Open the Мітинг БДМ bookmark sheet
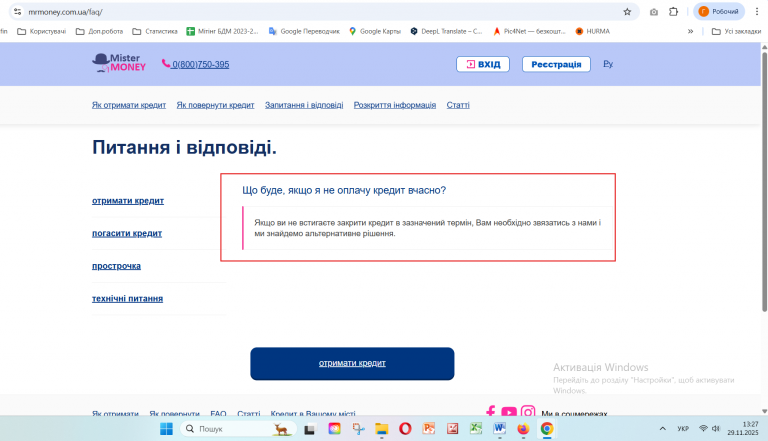Viewport: 768px width, 441px height. click(222, 31)
